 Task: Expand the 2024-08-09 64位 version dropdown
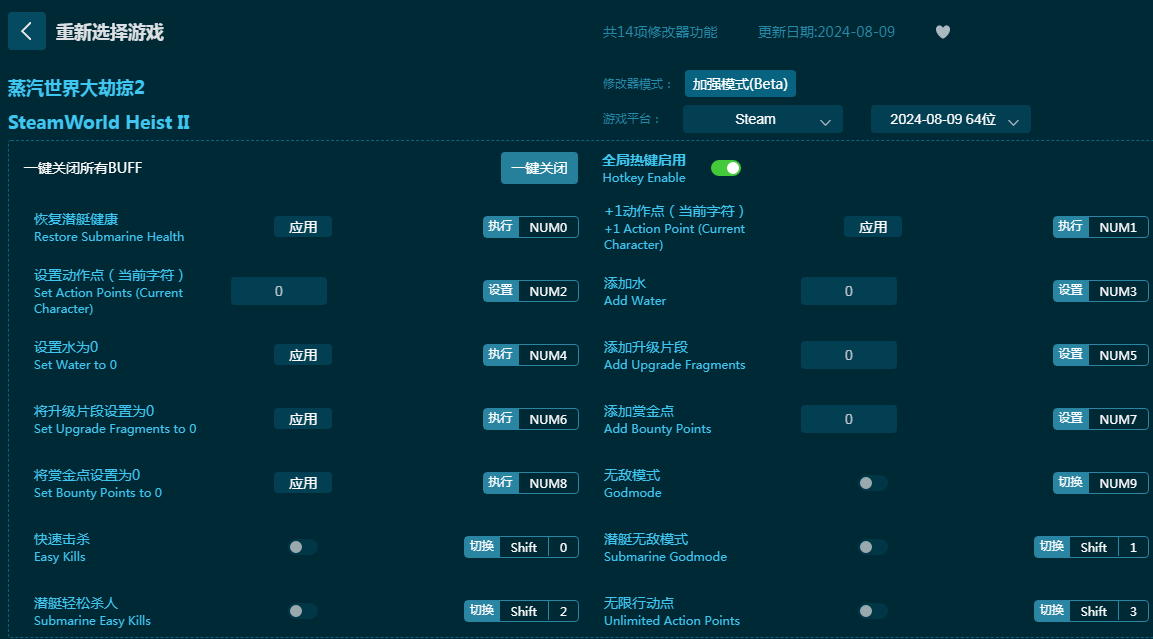pyautogui.click(x=950, y=119)
